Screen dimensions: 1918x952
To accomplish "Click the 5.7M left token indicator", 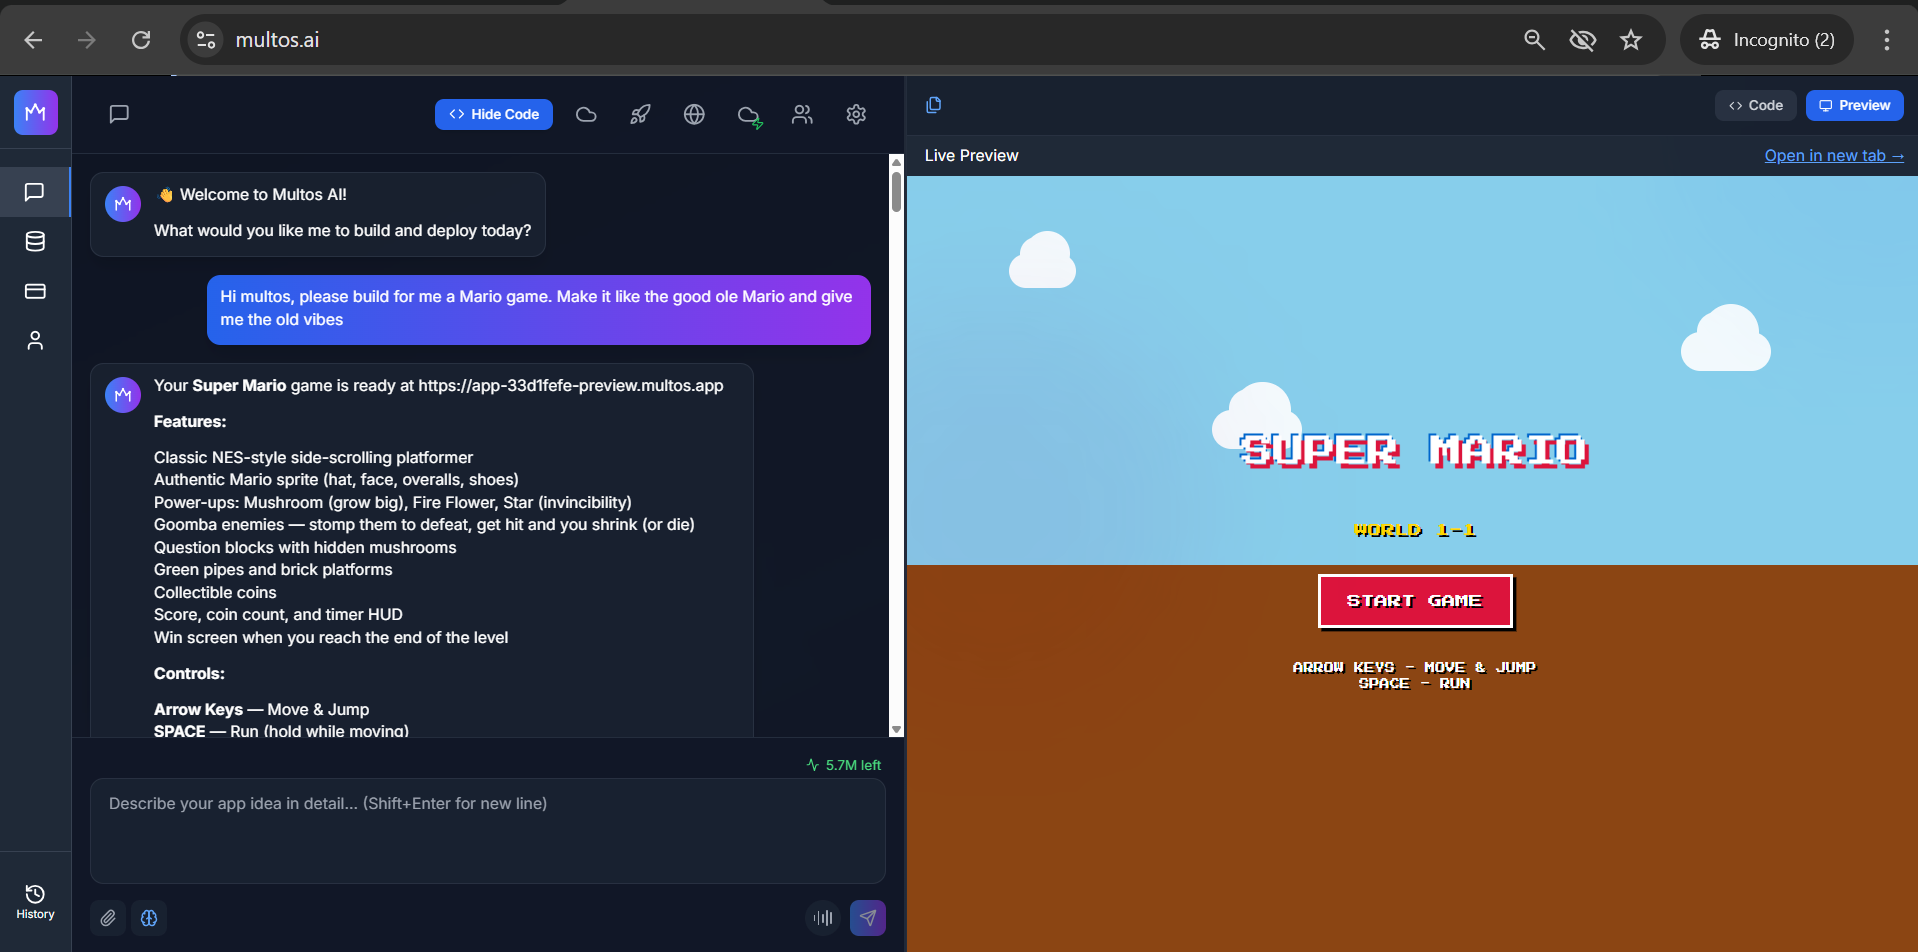I will pos(844,765).
